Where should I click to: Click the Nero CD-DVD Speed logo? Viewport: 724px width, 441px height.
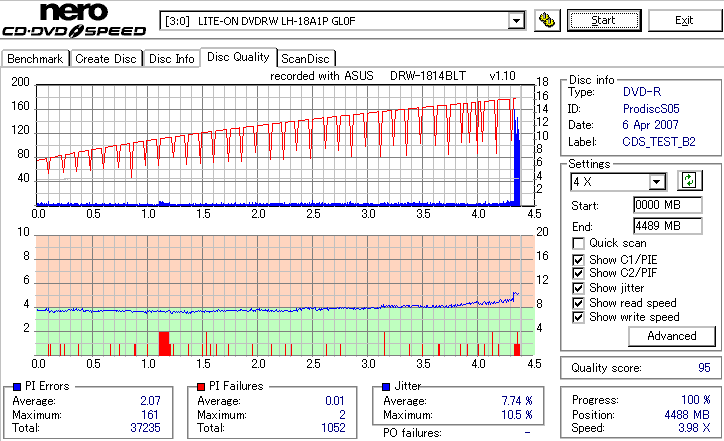point(74,20)
